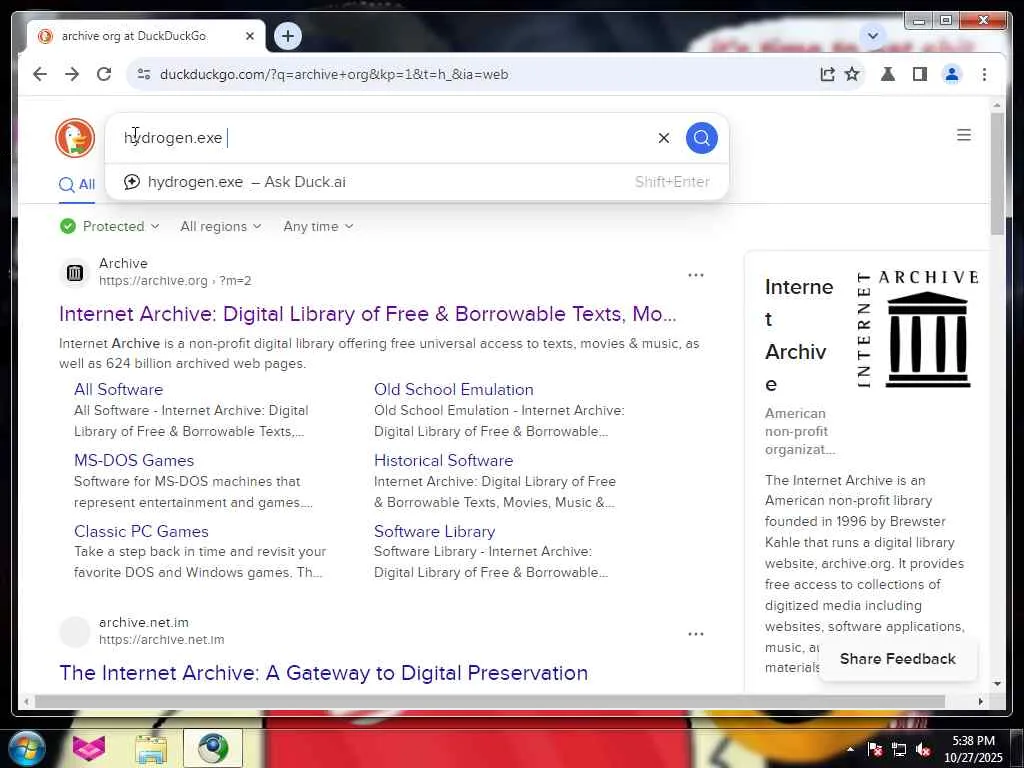
Task: Open the Classic PC Games sitelink
Action: pyautogui.click(x=141, y=532)
